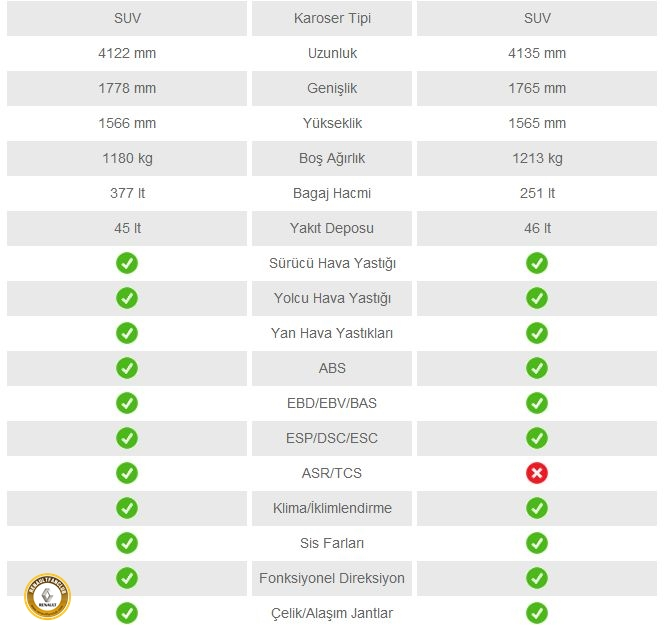Viewport: 664px width, 631px height.
Task: Click the red X icon for ASR/TCS
Action: tap(537, 473)
